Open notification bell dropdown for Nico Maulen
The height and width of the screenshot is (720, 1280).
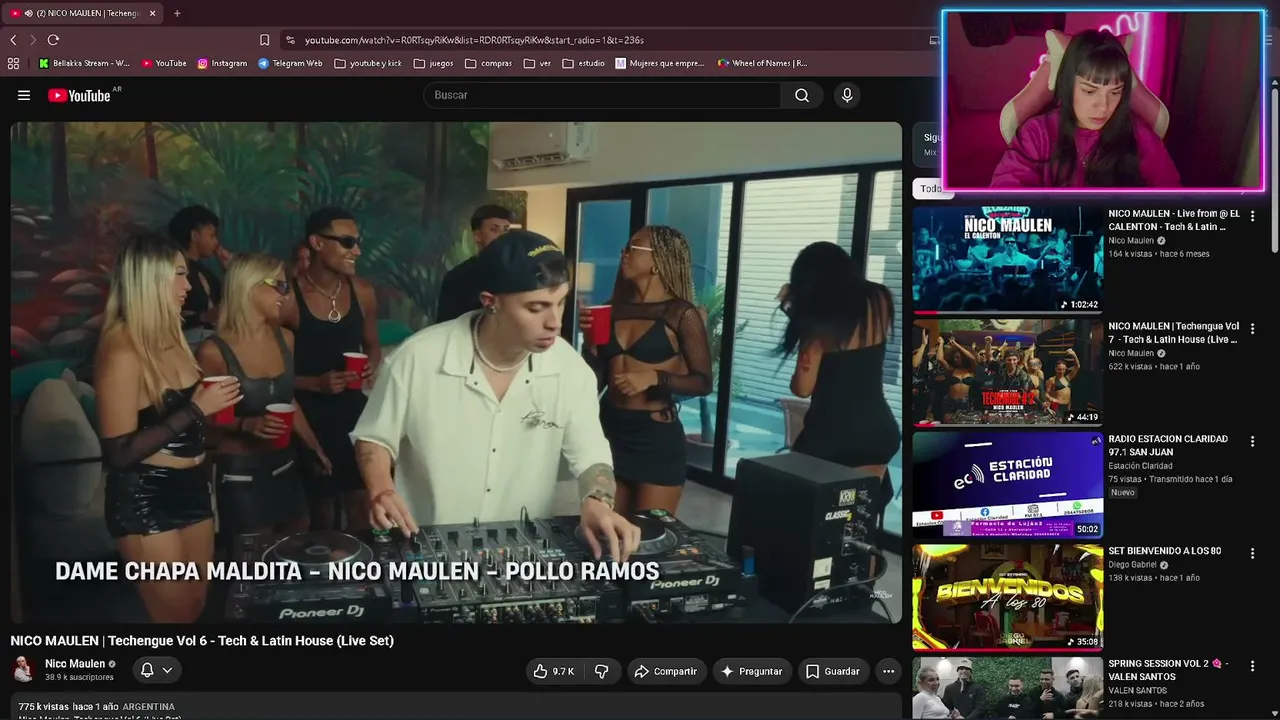click(x=156, y=670)
